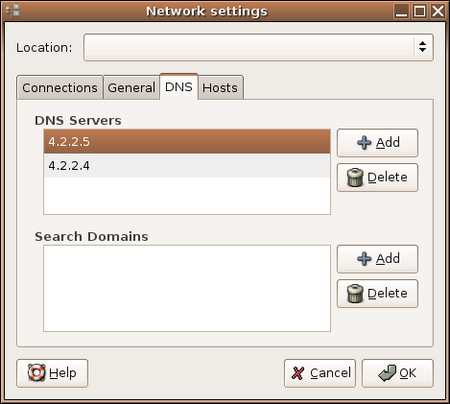Click the trash can icon for Search Domains
This screenshot has width=450, height=404.
[355, 293]
